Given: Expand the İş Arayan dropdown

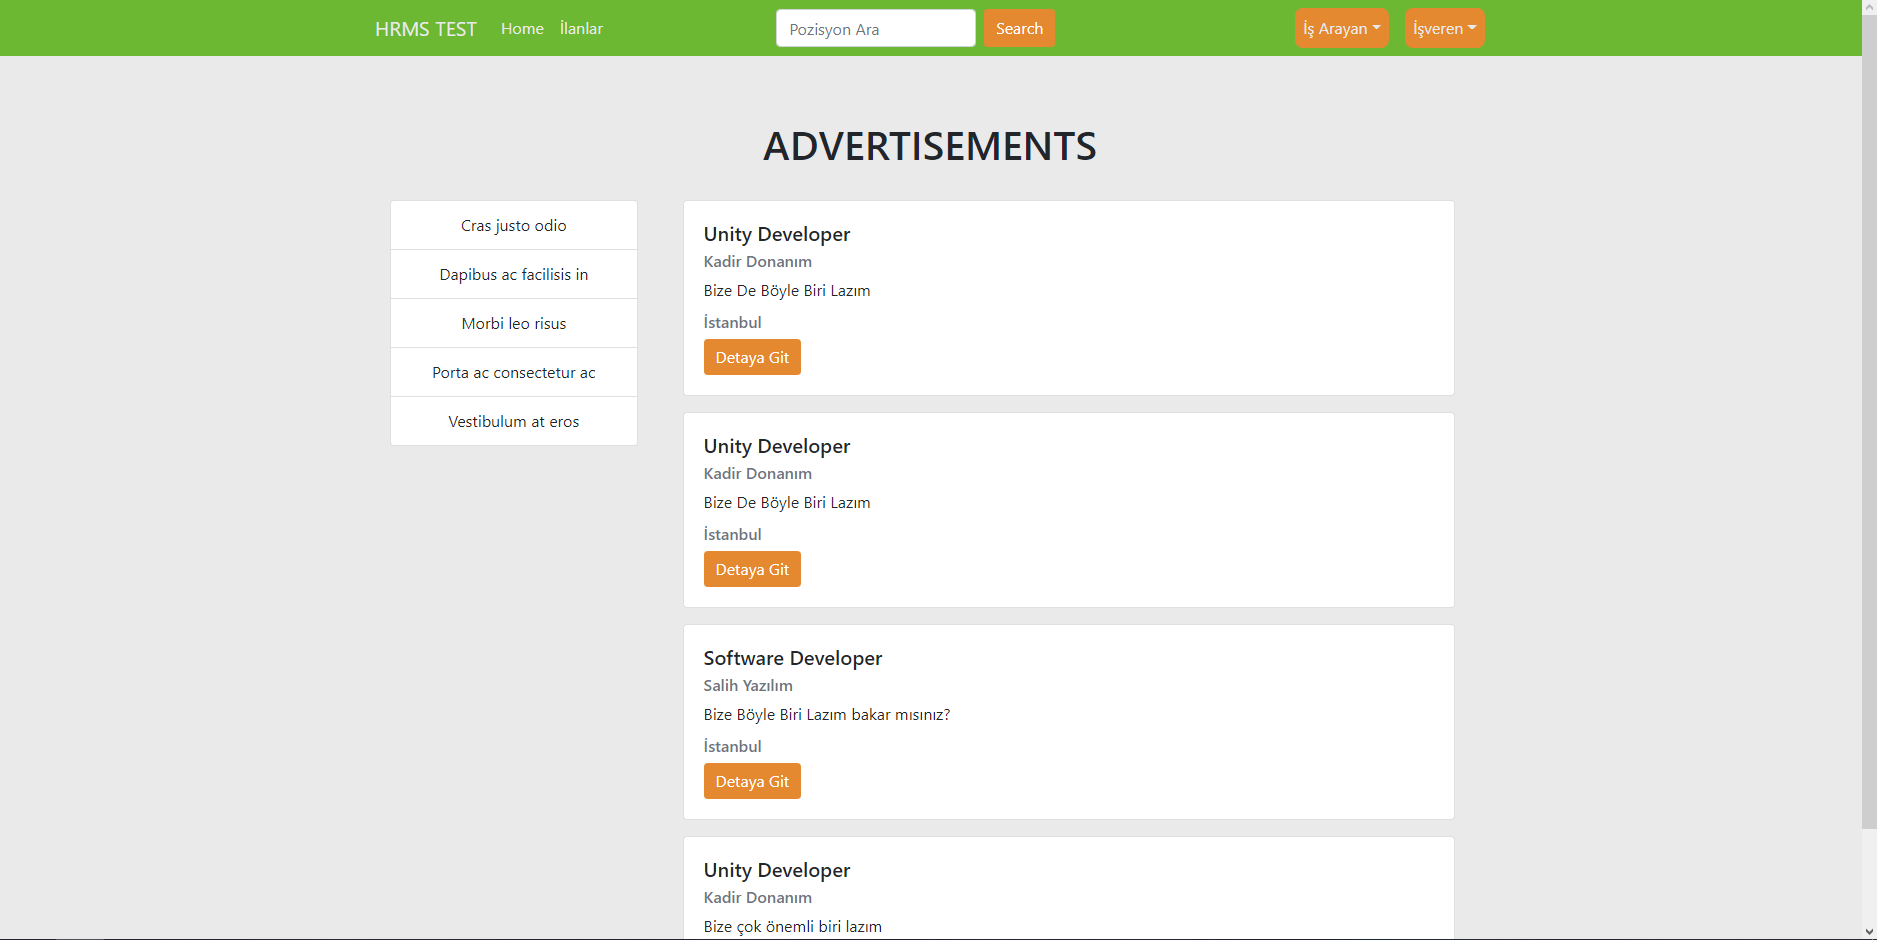Looking at the screenshot, I should coord(1341,29).
